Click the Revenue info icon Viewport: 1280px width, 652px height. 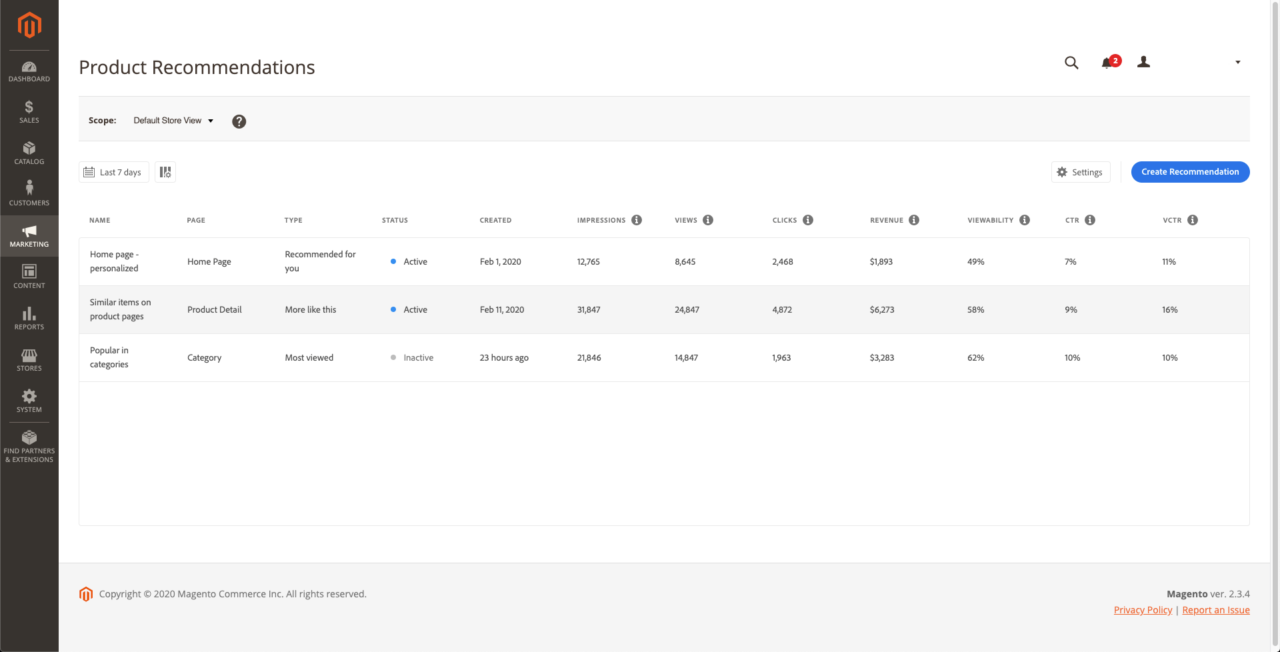[914, 220]
